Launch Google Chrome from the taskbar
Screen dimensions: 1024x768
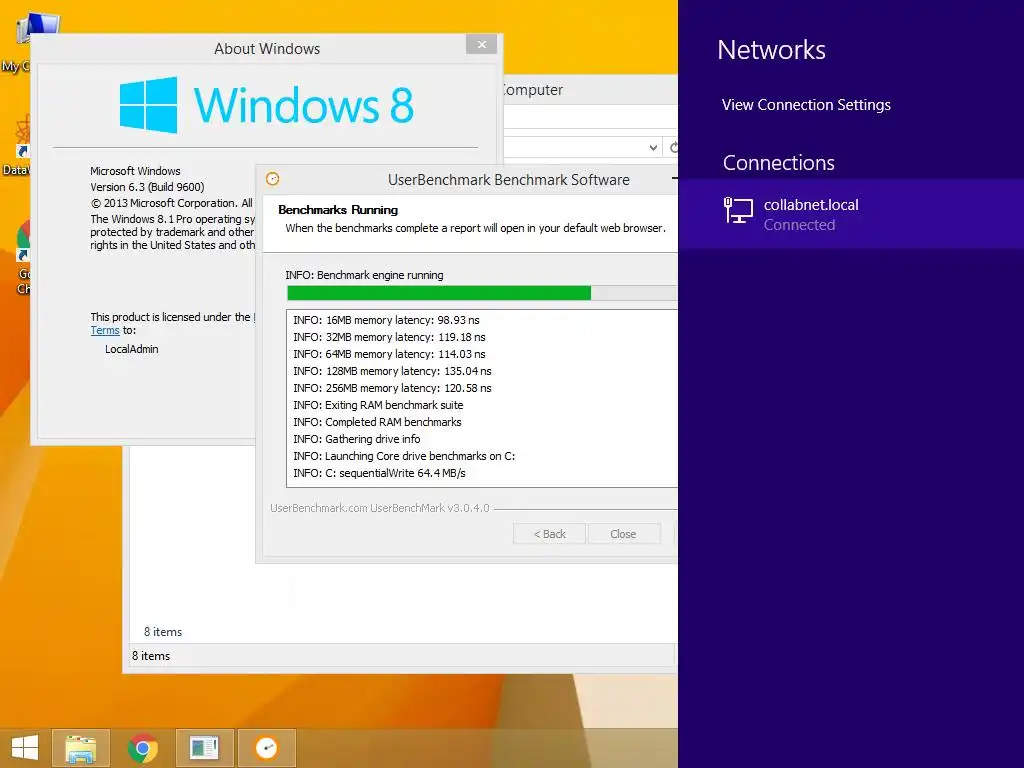click(142, 748)
